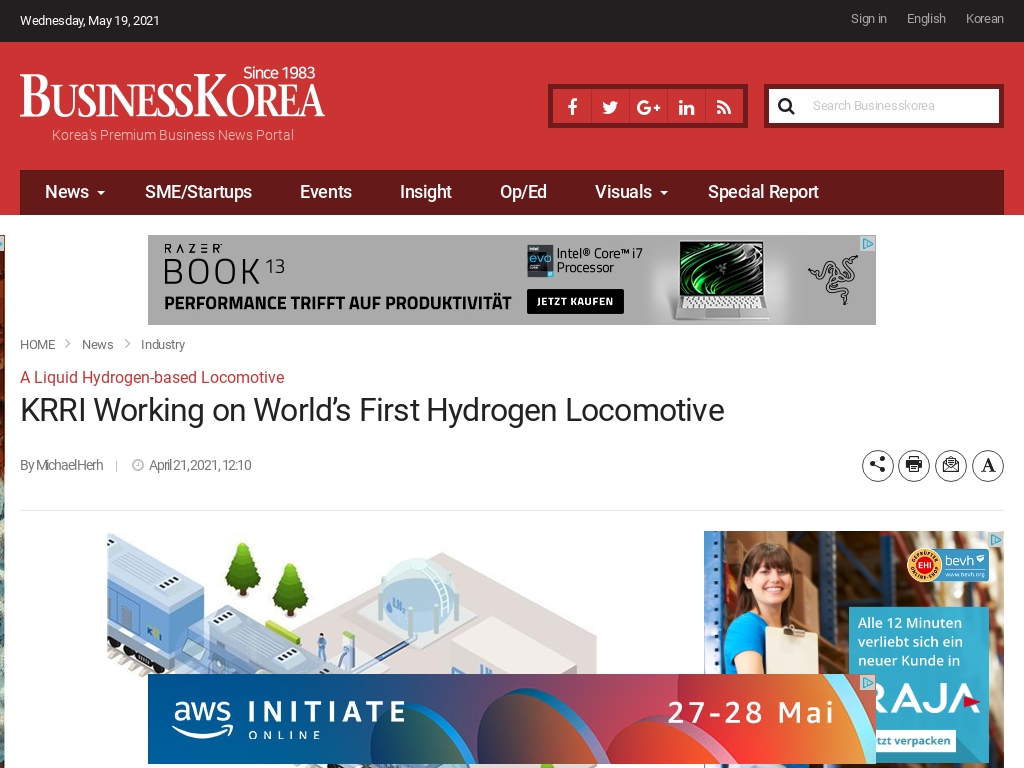The image size is (1024, 768).
Task: Click the subtitle A Liquid Hydrogen-based Locomotive
Action: (x=152, y=377)
